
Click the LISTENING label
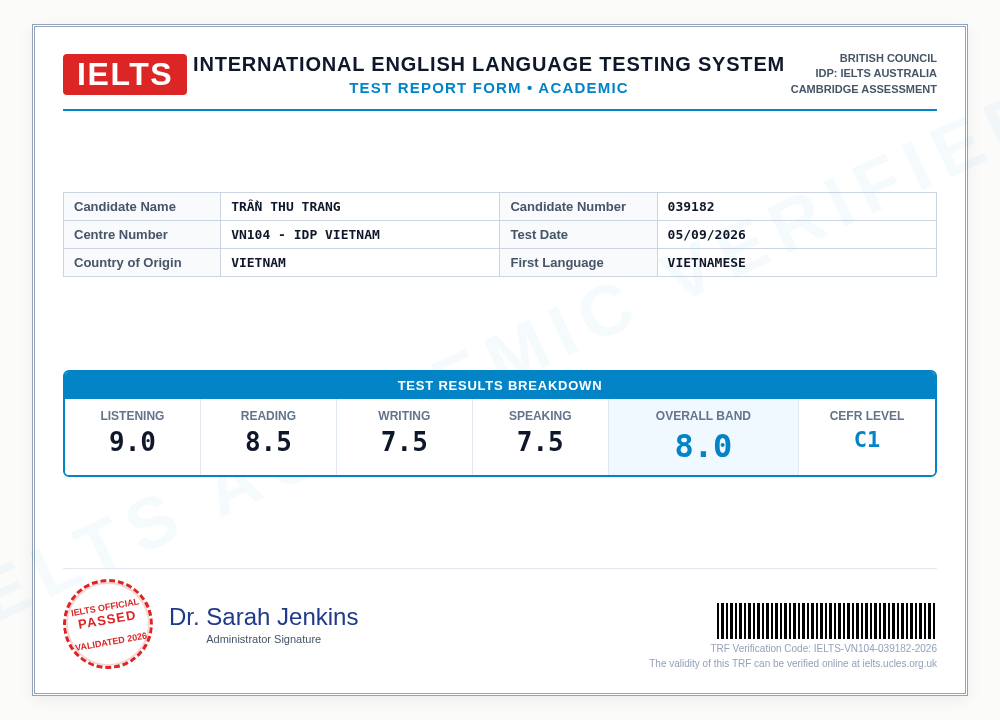(132, 416)
